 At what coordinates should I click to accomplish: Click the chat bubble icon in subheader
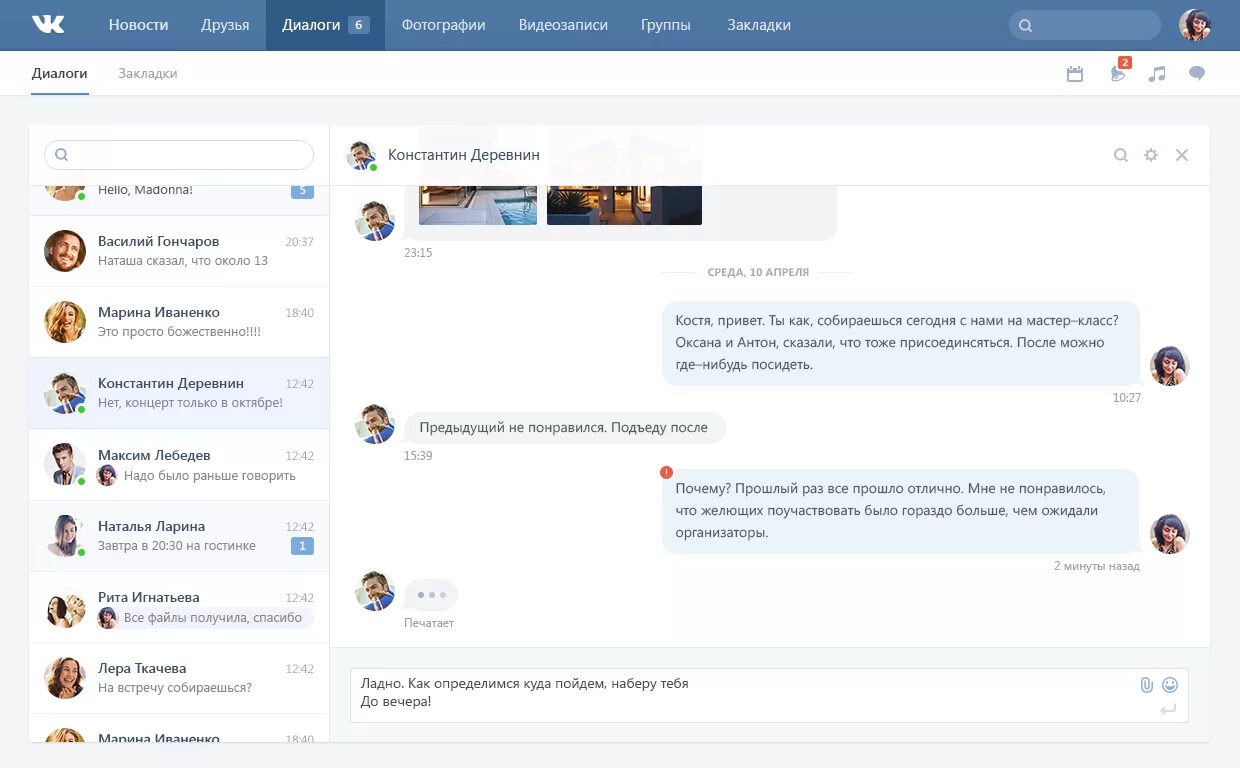click(x=1197, y=74)
